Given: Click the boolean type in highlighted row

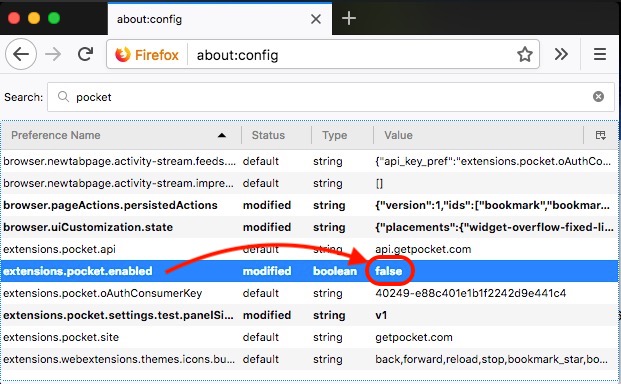Looking at the screenshot, I should coord(335,271).
